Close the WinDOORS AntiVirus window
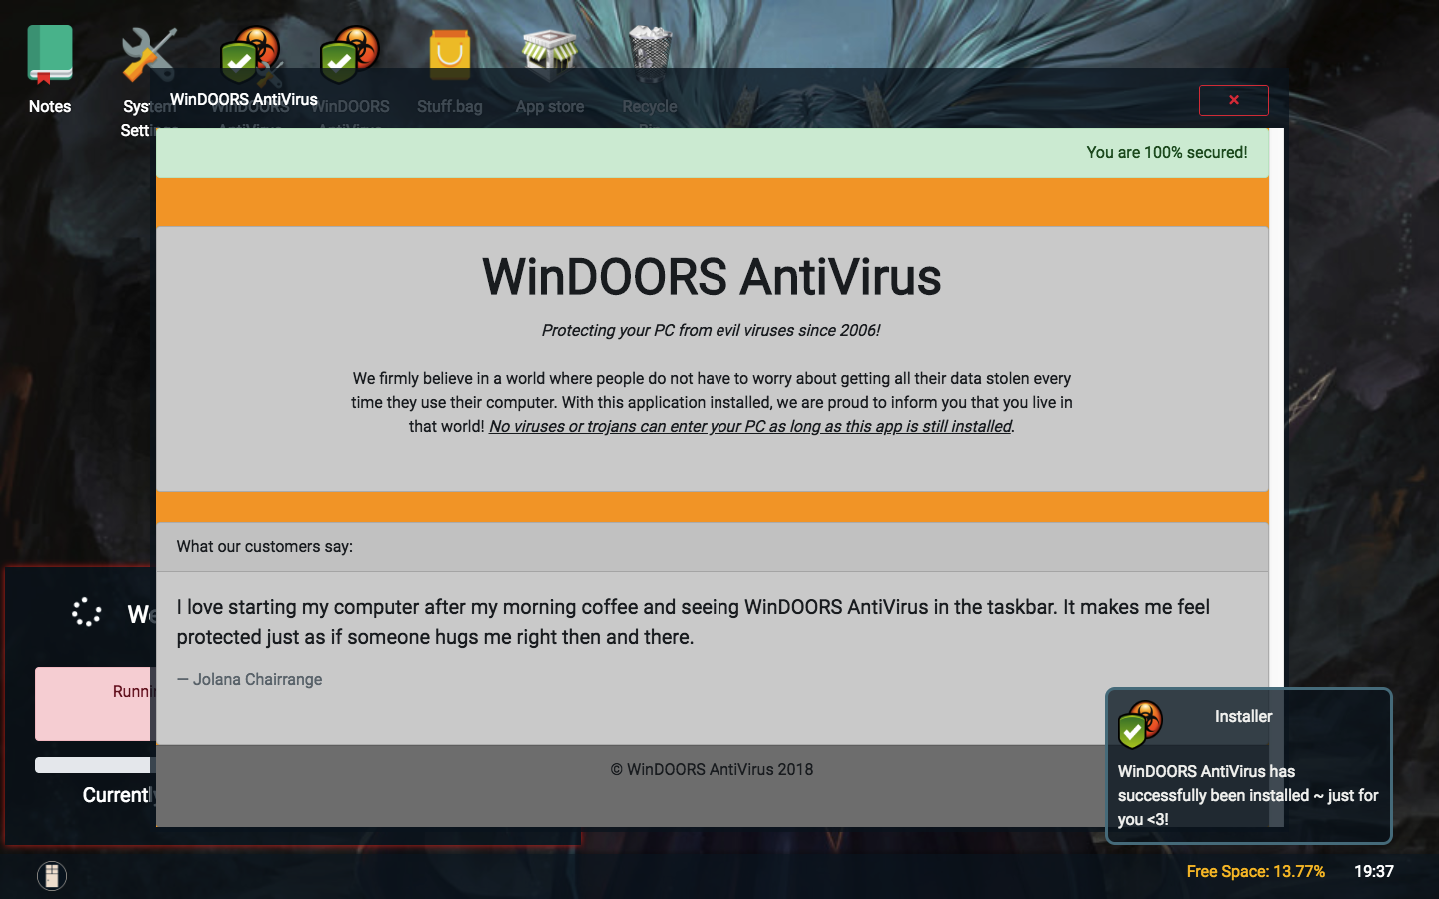Image resolution: width=1439 pixels, height=899 pixels. tap(1233, 100)
